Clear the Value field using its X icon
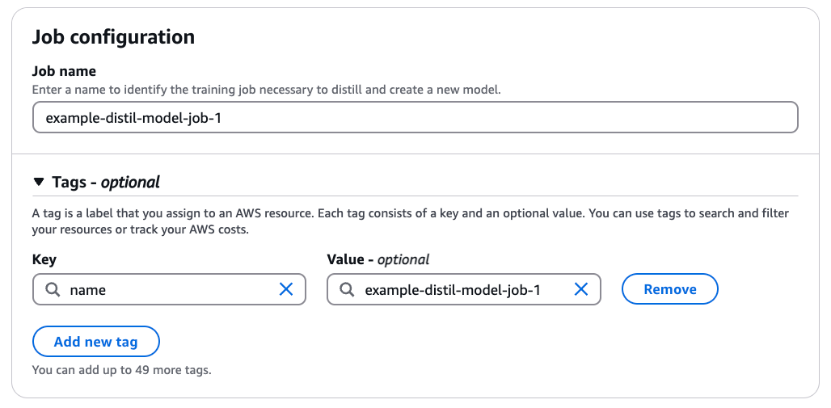 coord(580,290)
